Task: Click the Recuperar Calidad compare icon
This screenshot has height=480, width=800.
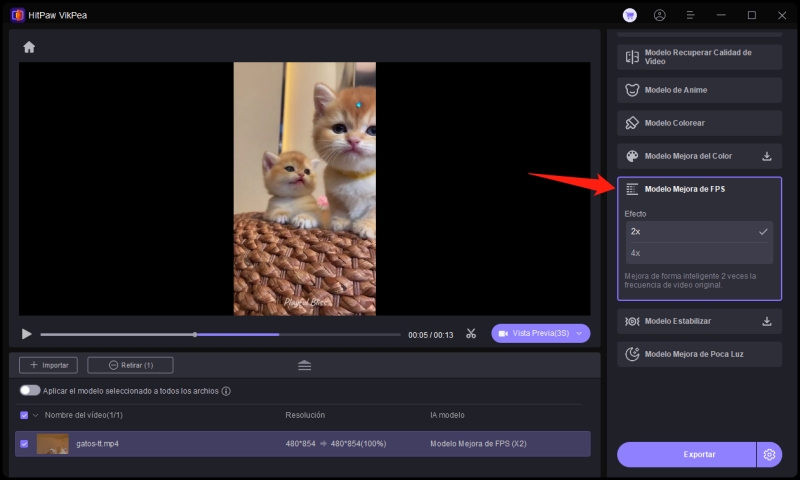Action: point(632,57)
